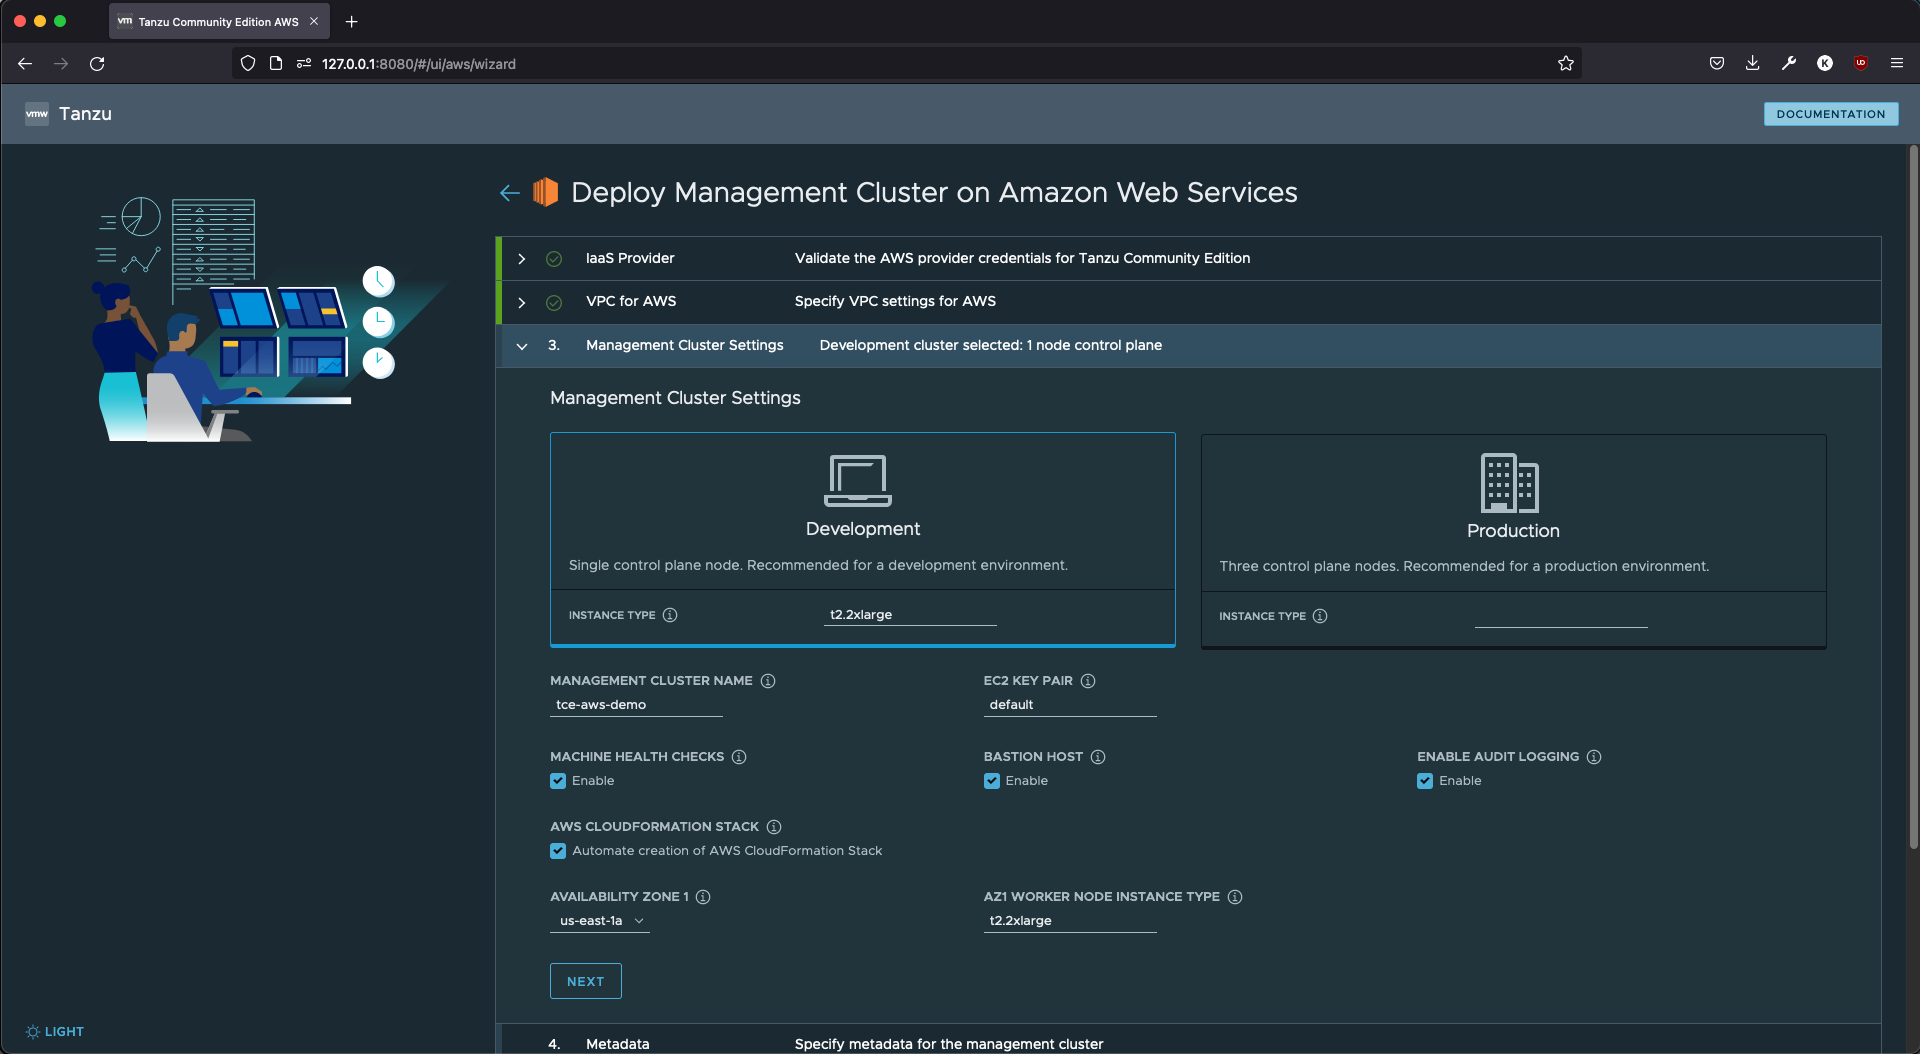Bookmark this page with the star icon
The image size is (1920, 1054).
[x=1566, y=64]
